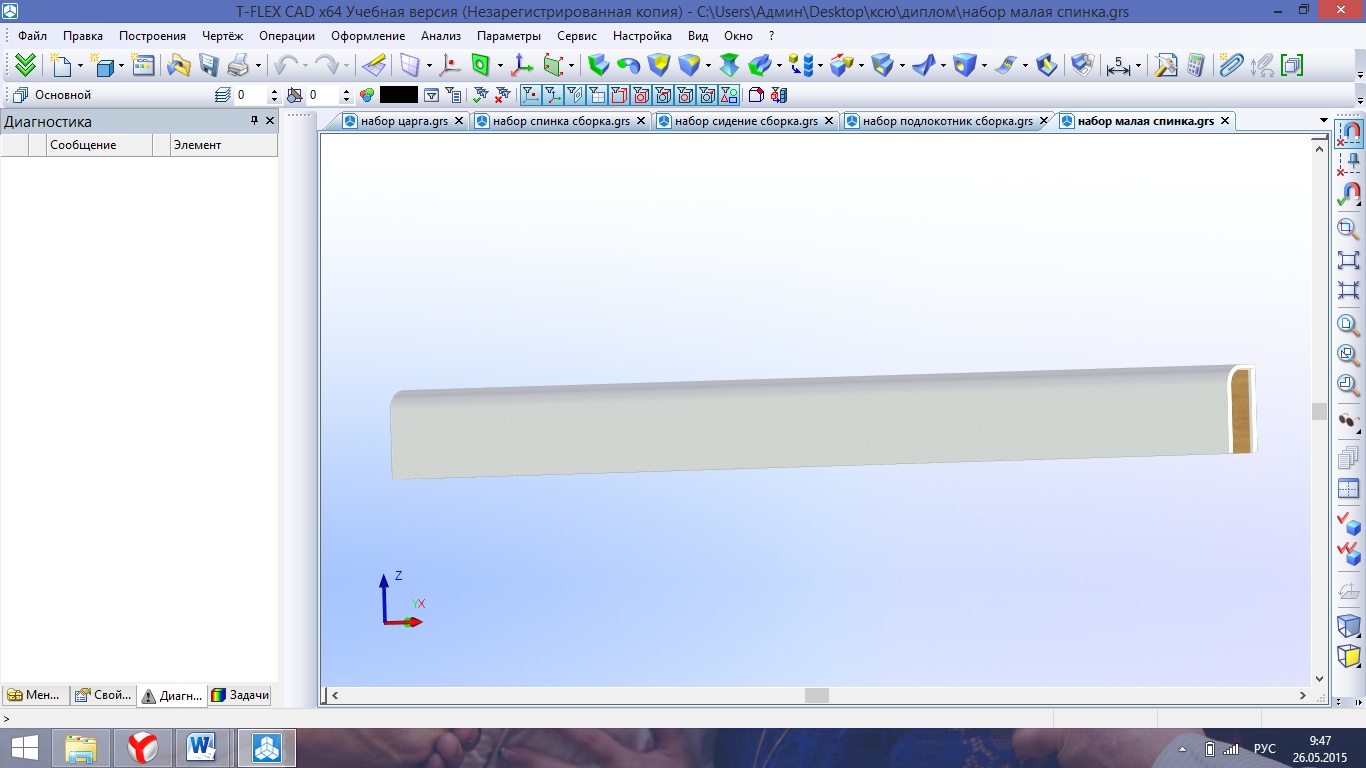The width and height of the screenshot is (1366, 768).
Task: Open the Построения menu
Action: point(152,35)
